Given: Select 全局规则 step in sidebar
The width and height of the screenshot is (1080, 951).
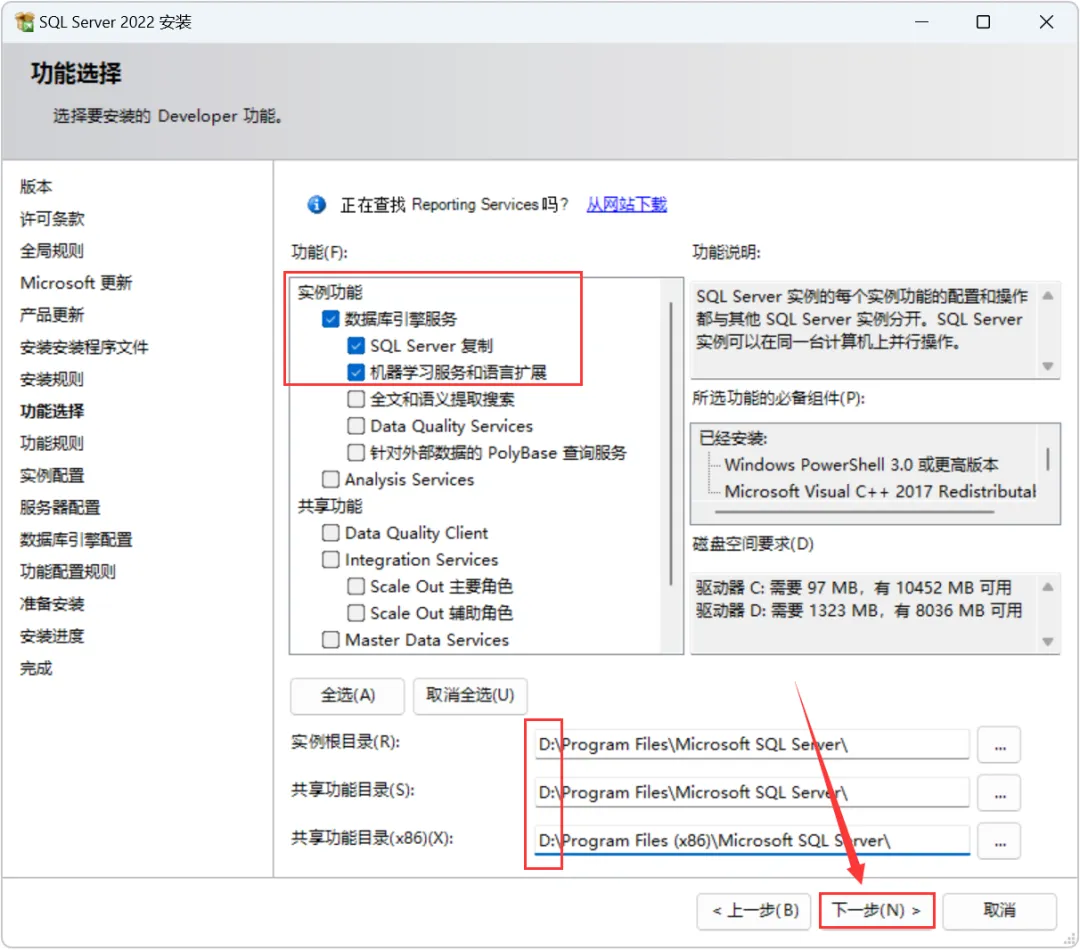Looking at the screenshot, I should pyautogui.click(x=52, y=251).
